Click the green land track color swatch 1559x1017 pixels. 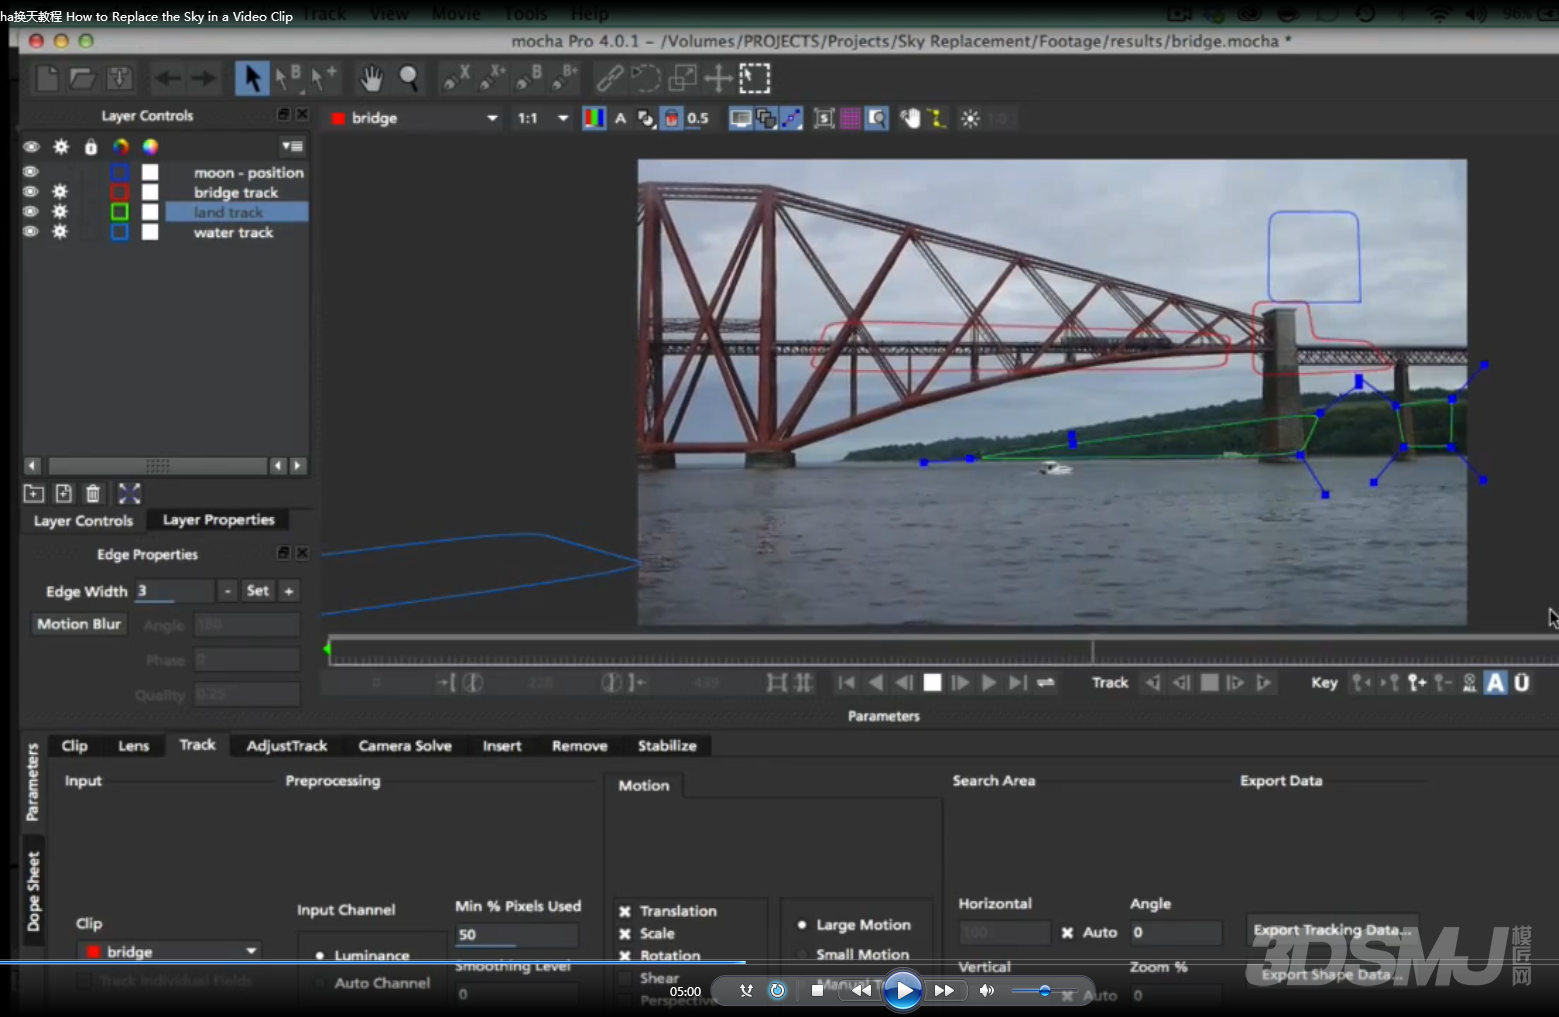click(120, 212)
